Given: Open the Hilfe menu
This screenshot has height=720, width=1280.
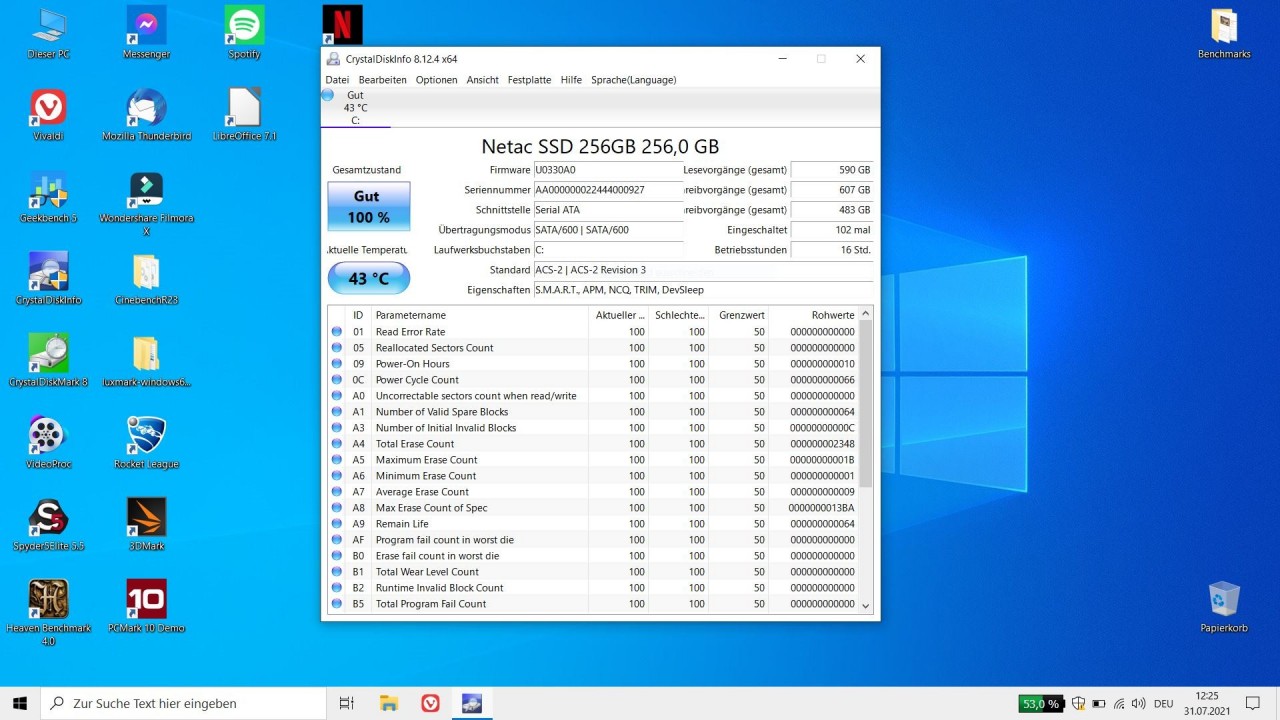Looking at the screenshot, I should [x=571, y=80].
